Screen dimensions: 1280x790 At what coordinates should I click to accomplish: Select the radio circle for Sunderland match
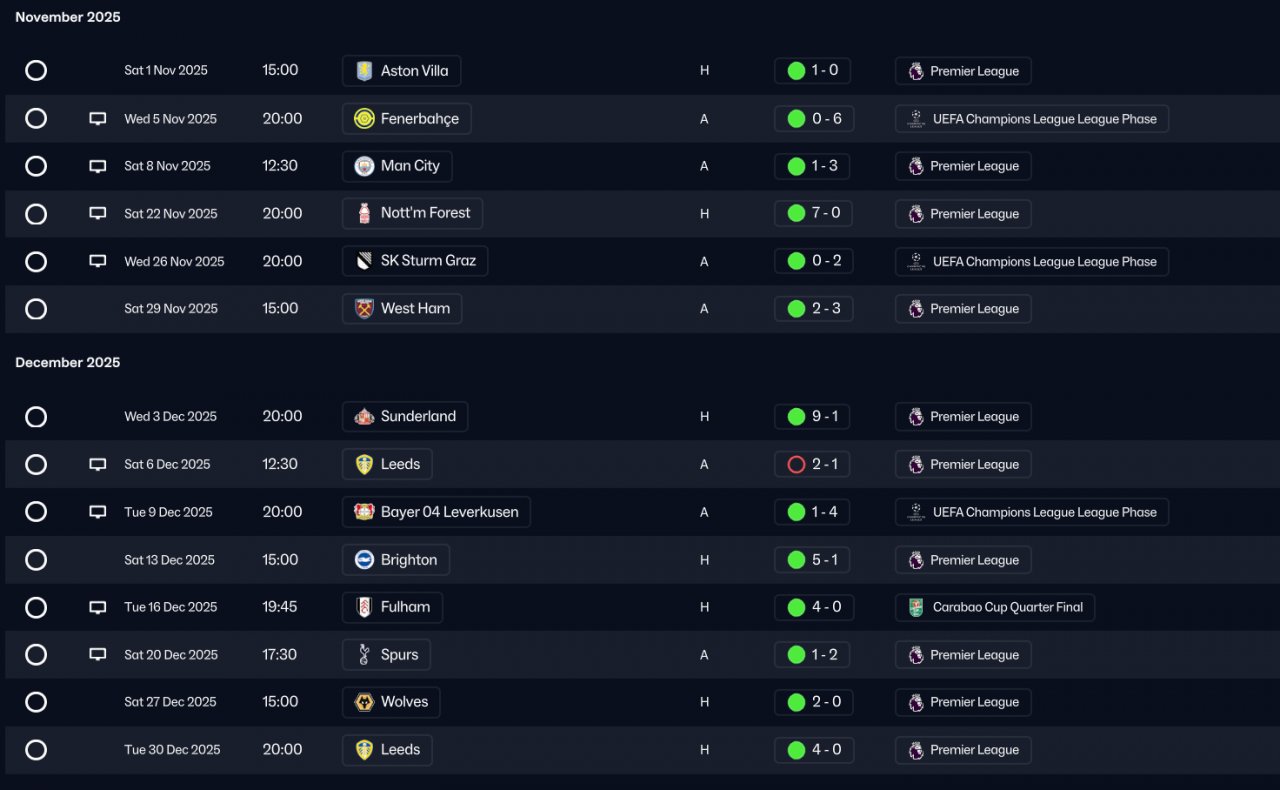(x=36, y=417)
